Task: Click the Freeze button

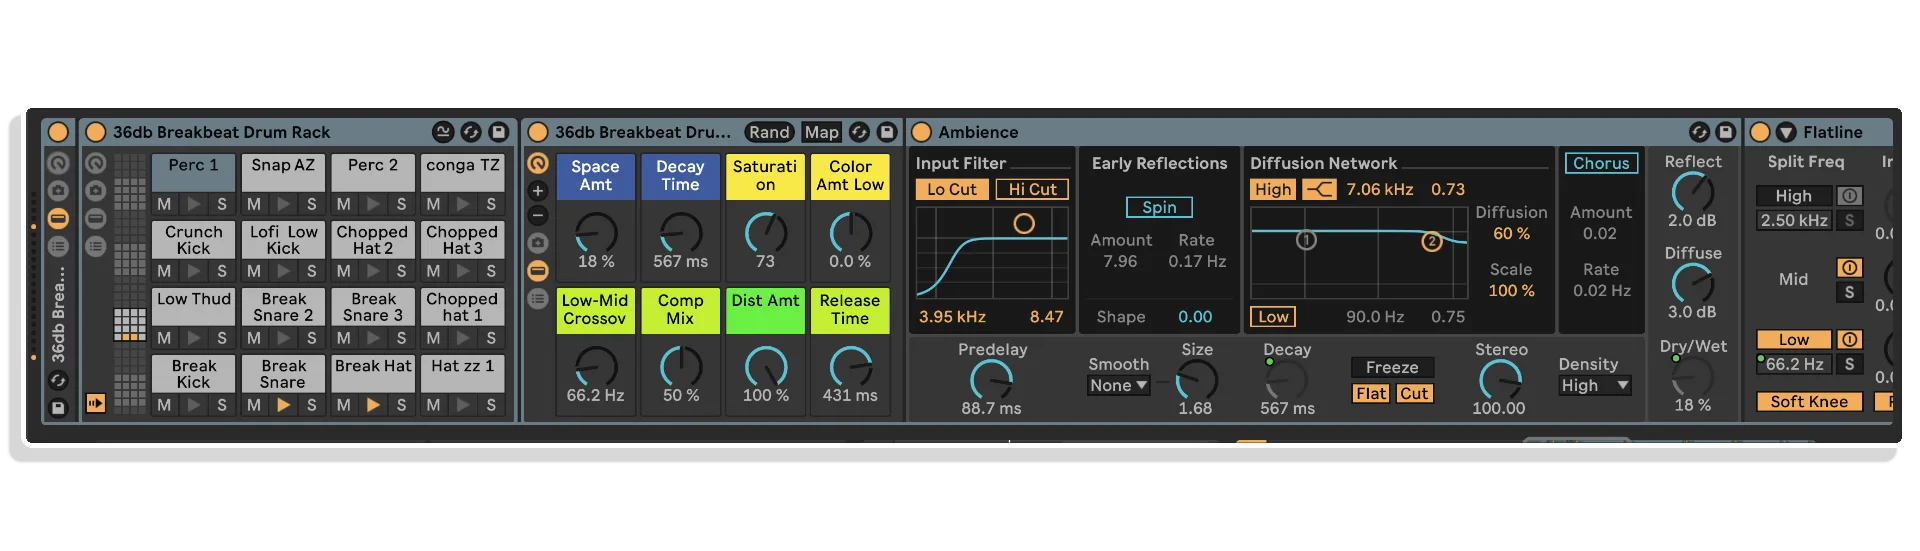Action: (1392, 367)
